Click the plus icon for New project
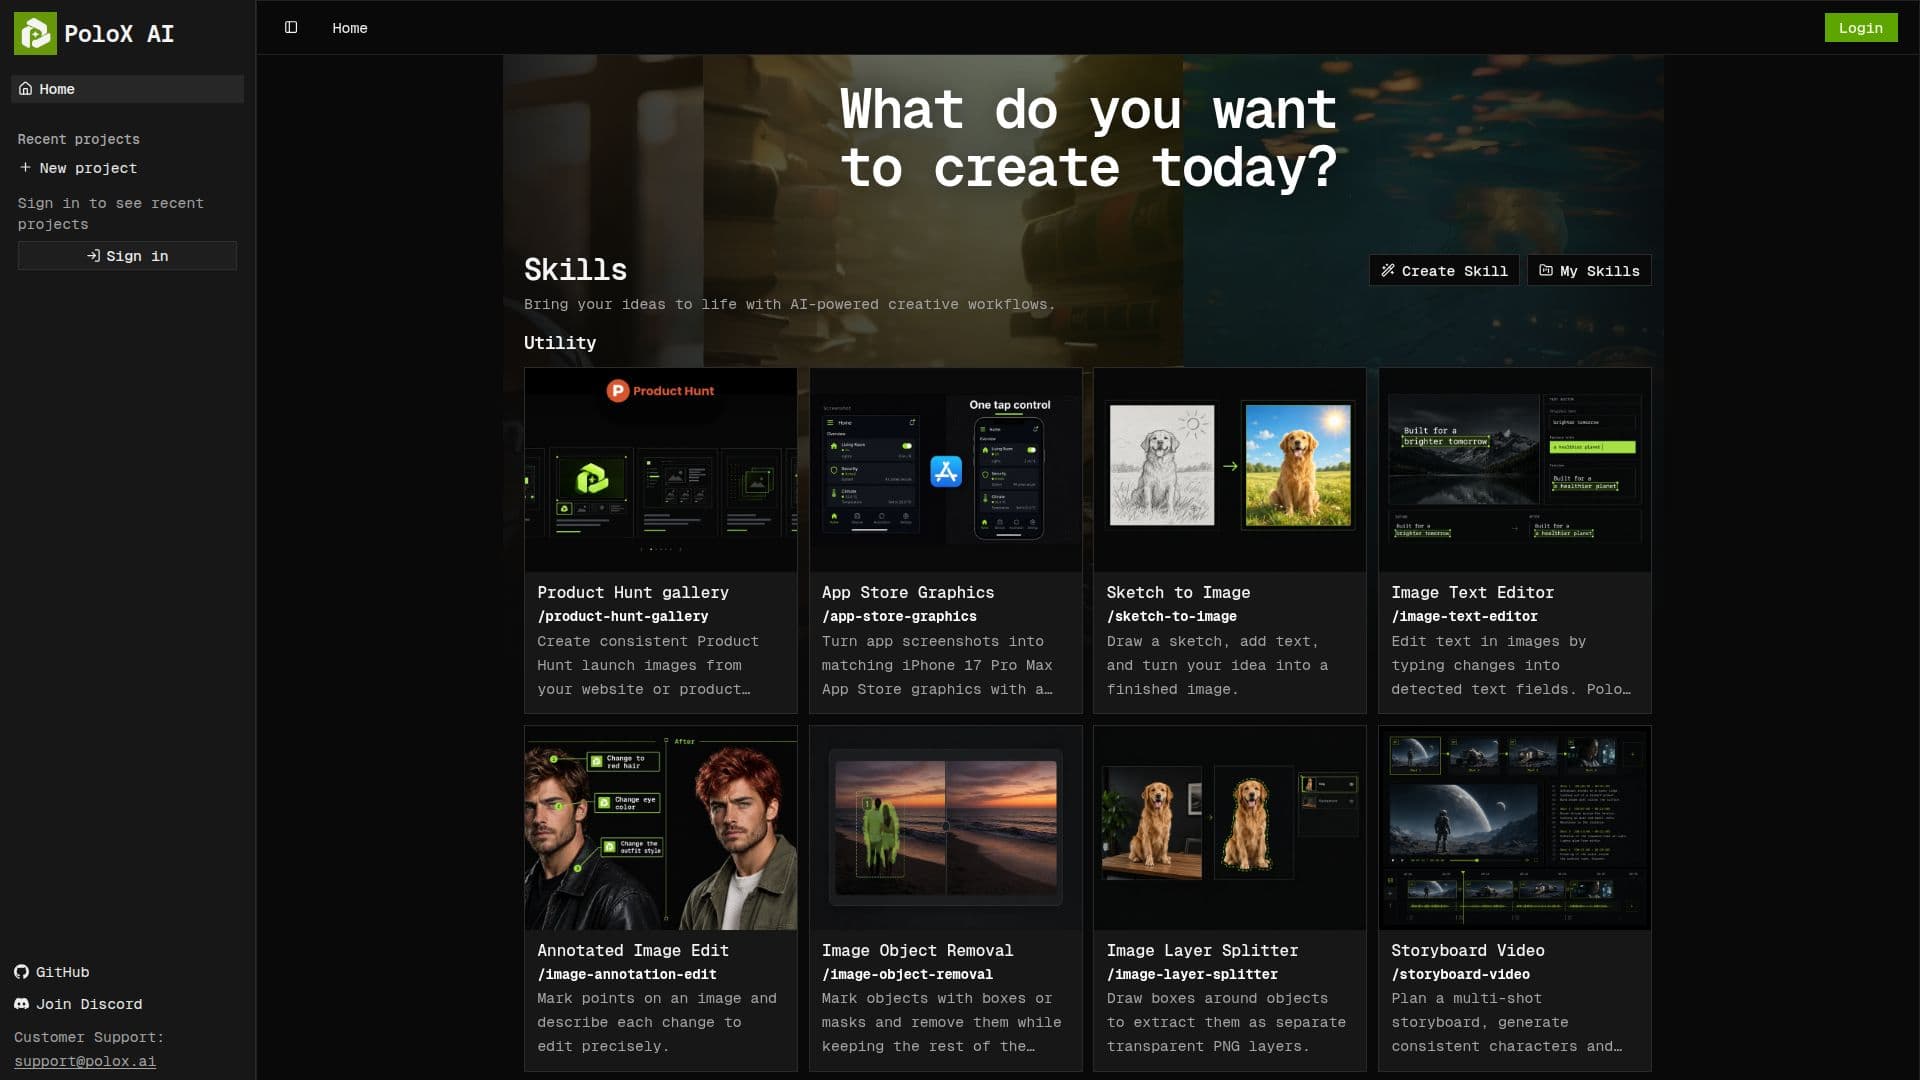Image resolution: width=1920 pixels, height=1080 pixels. 25,168
